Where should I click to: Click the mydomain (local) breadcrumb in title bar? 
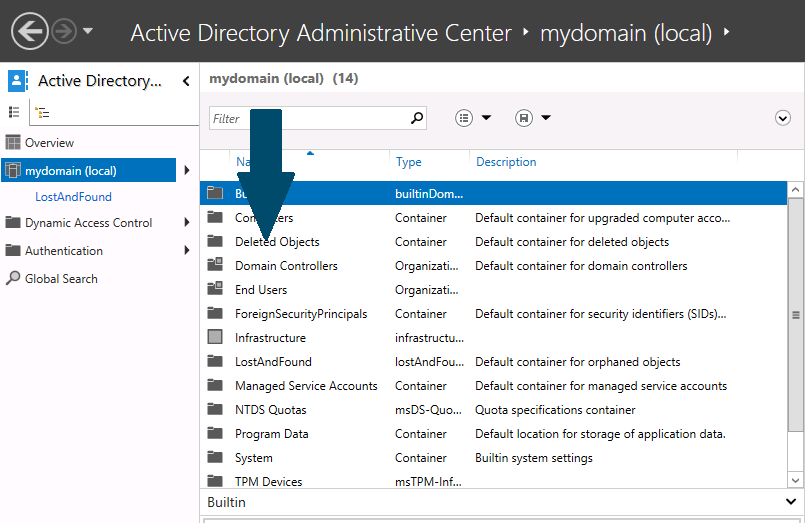pyautogui.click(x=626, y=33)
